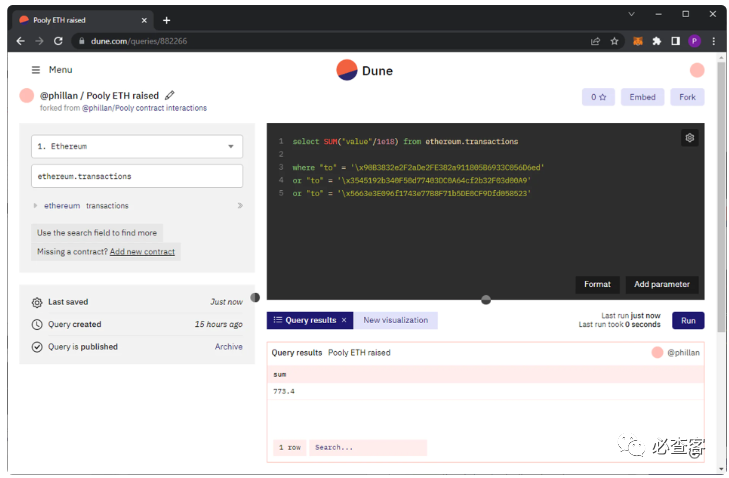Click the sum column header
This screenshot has width=729, height=478.
tap(280, 374)
